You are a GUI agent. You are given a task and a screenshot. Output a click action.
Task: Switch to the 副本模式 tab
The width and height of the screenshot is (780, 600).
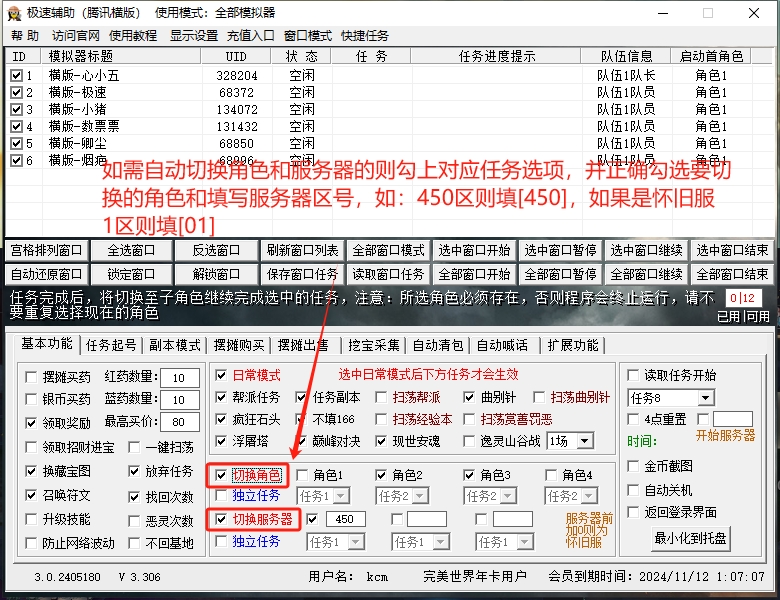[175, 345]
